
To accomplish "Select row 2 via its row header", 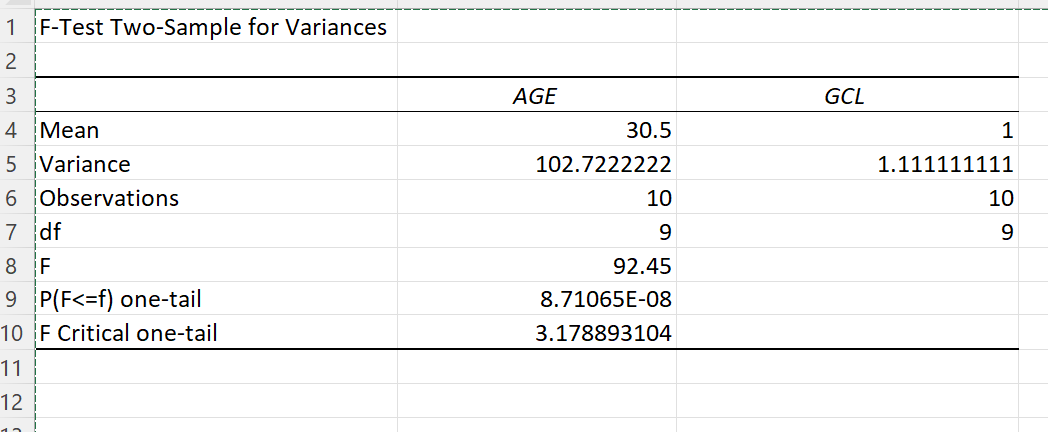I will click(17, 61).
